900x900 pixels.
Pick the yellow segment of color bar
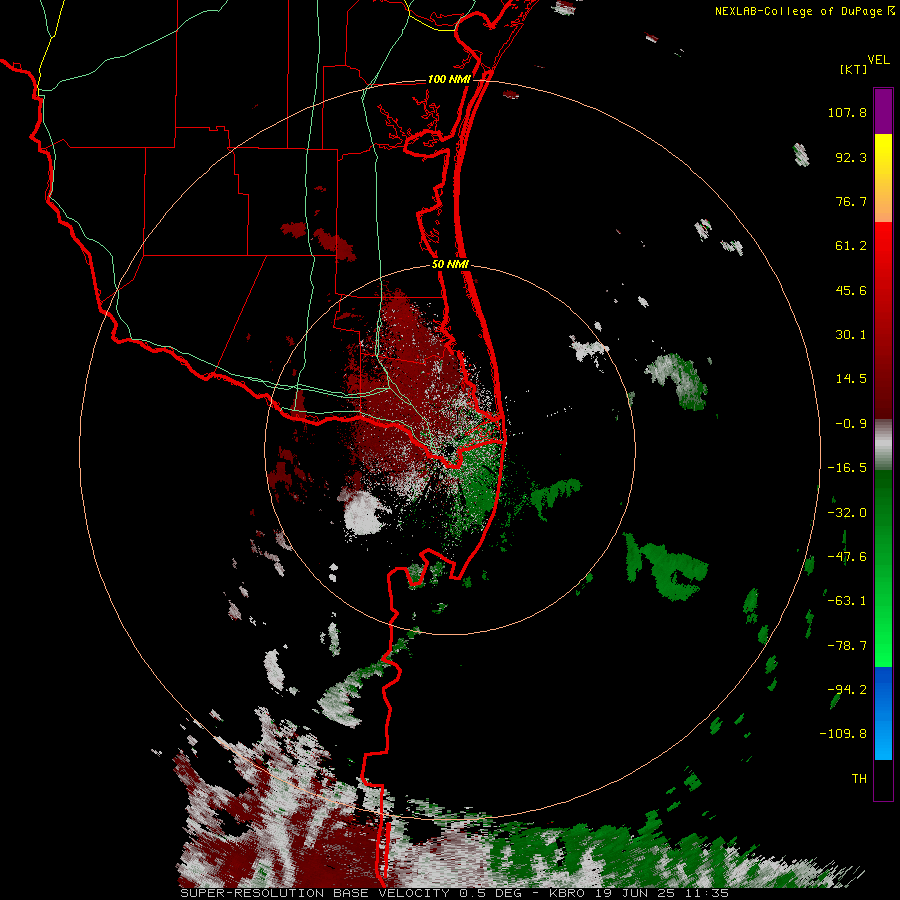[x=883, y=178]
